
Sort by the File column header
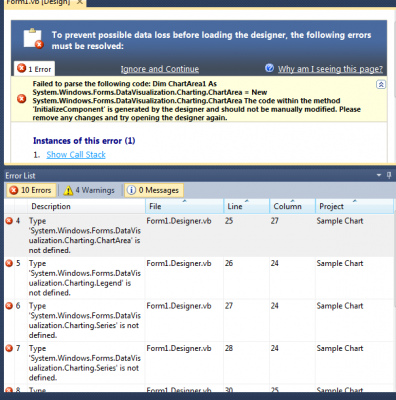(x=185, y=206)
